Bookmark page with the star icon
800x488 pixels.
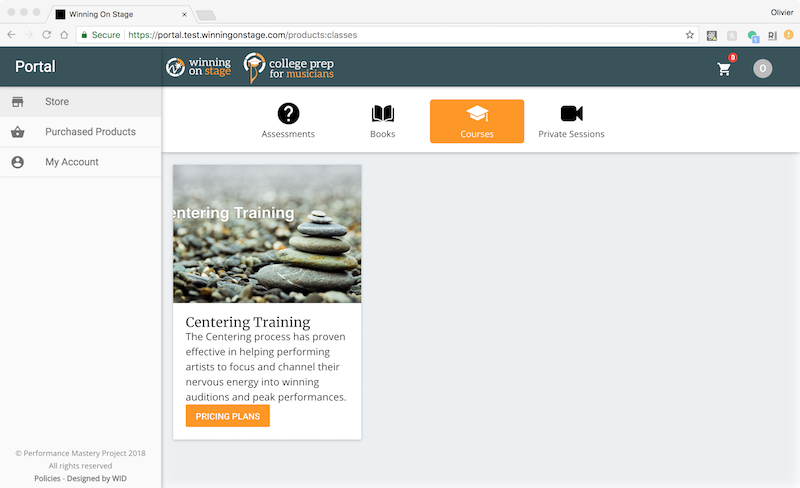[689, 35]
